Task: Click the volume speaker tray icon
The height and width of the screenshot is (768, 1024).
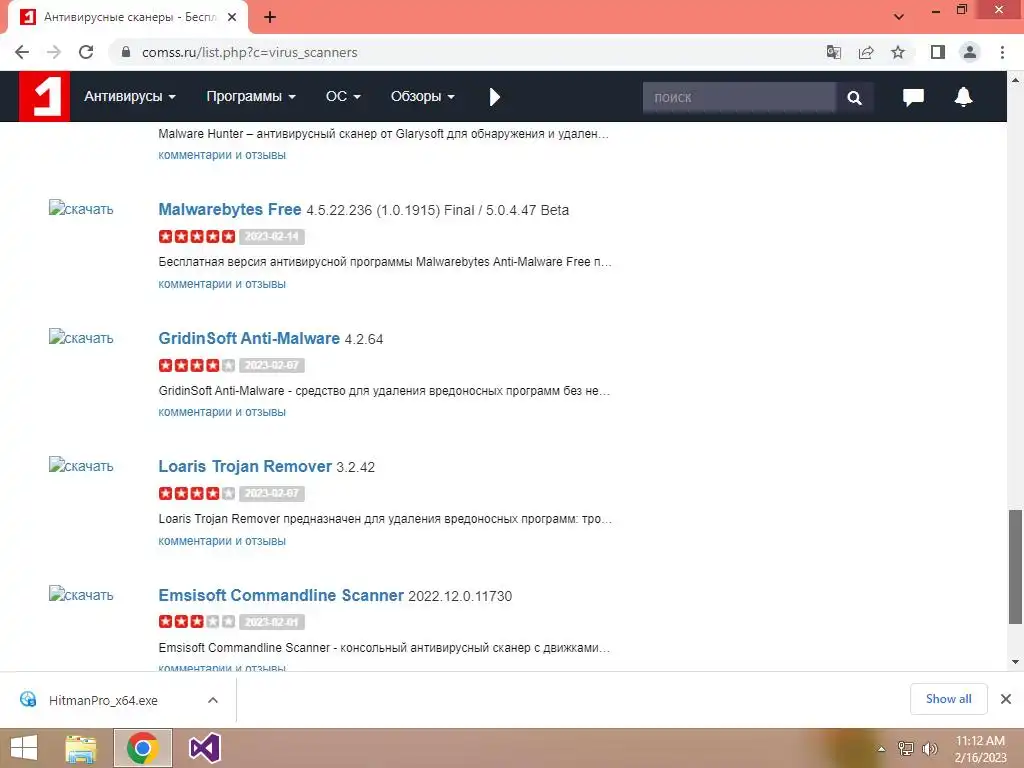Action: pos(929,749)
